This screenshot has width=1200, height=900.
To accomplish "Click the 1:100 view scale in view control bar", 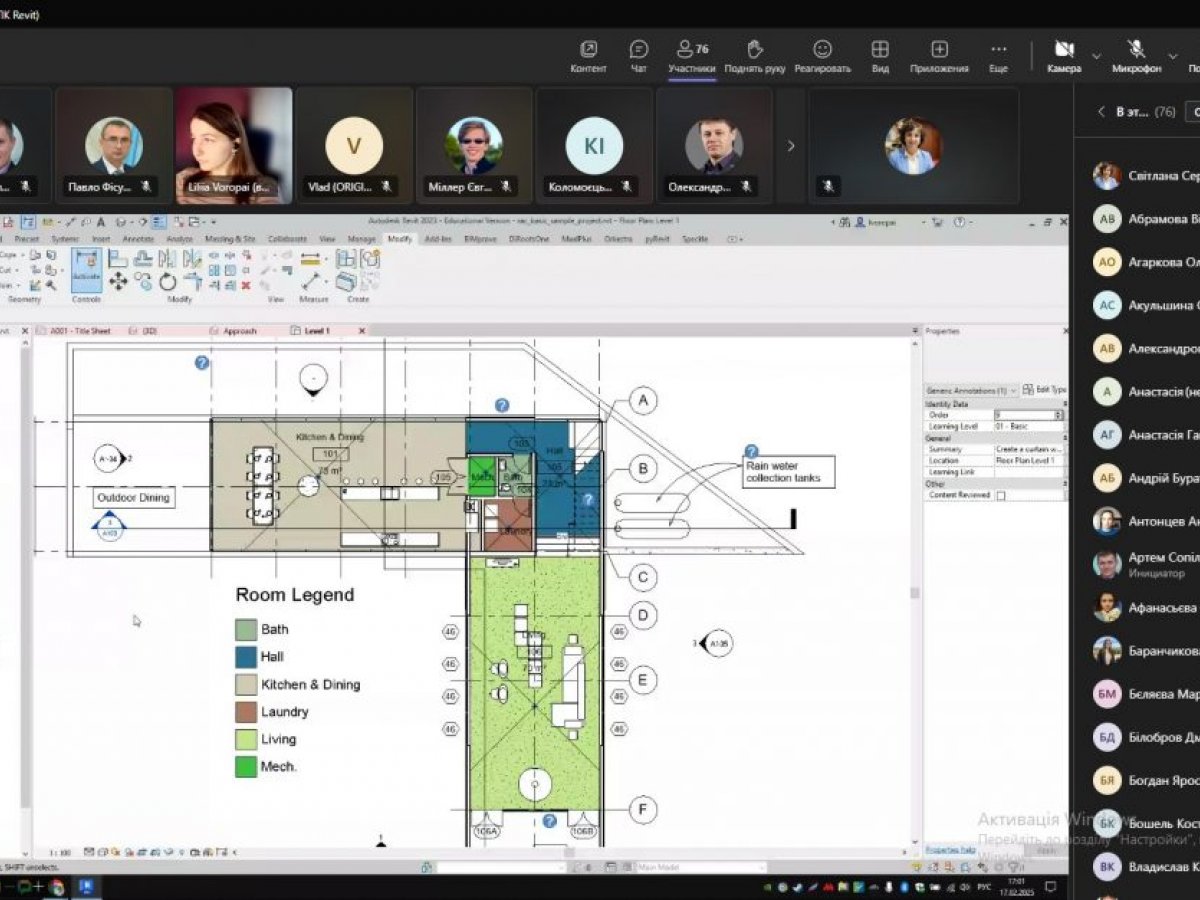I will (x=59, y=852).
